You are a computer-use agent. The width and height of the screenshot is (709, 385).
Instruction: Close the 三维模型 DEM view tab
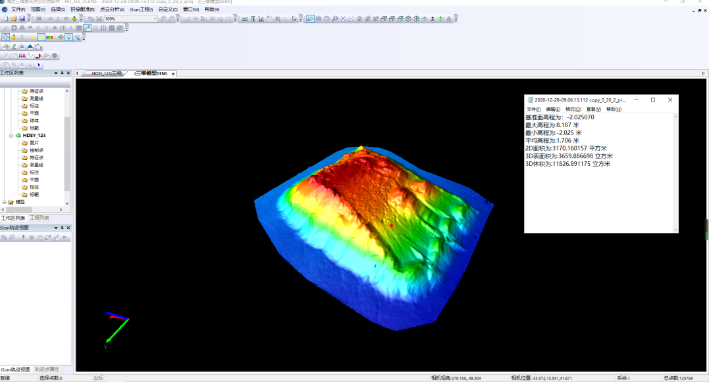pyautogui.click(x=173, y=74)
